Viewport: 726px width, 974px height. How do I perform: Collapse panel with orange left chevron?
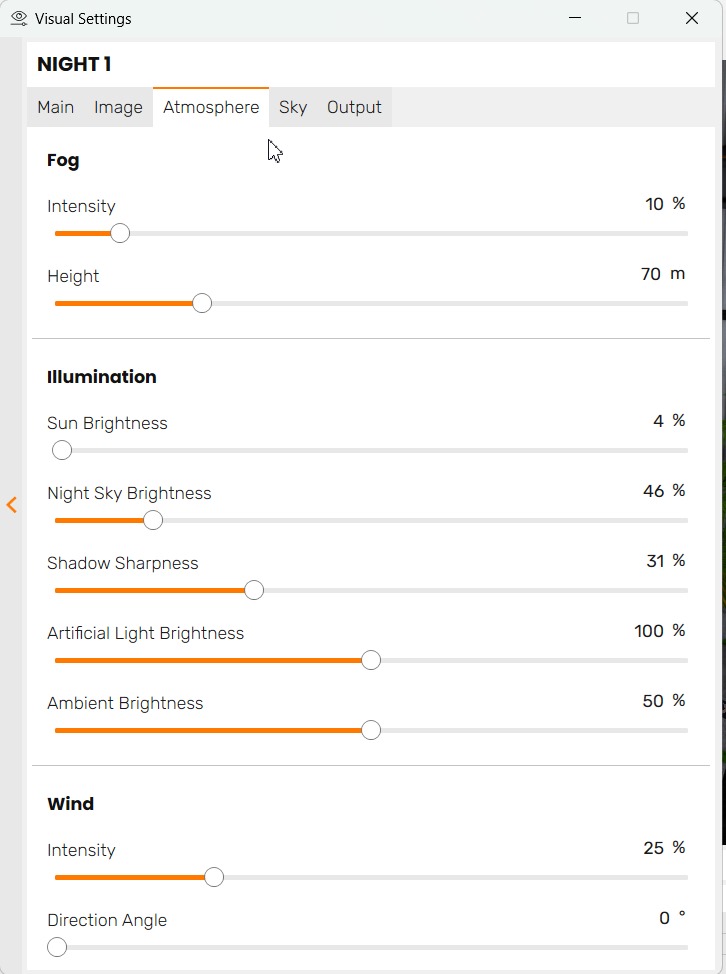12,505
